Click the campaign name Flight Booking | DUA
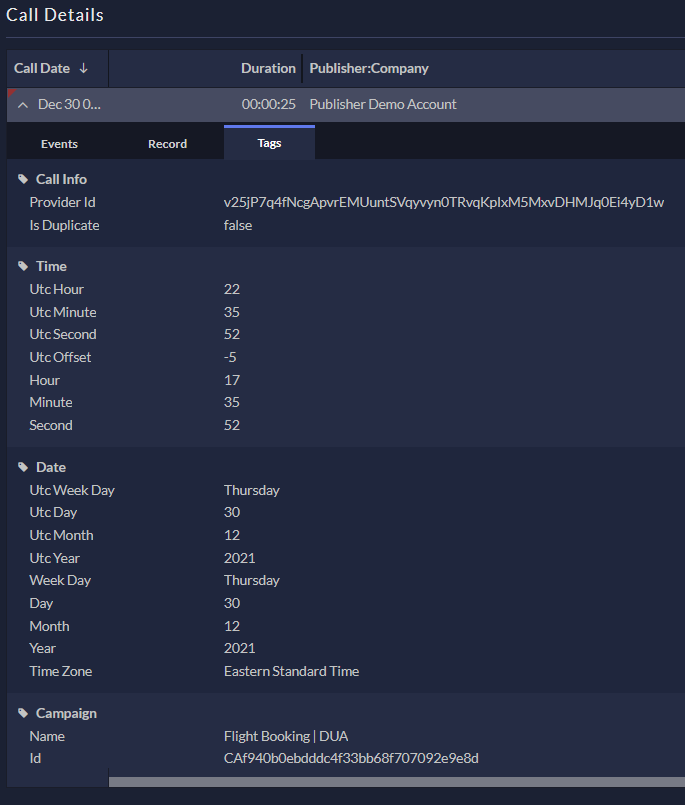 [x=286, y=736]
